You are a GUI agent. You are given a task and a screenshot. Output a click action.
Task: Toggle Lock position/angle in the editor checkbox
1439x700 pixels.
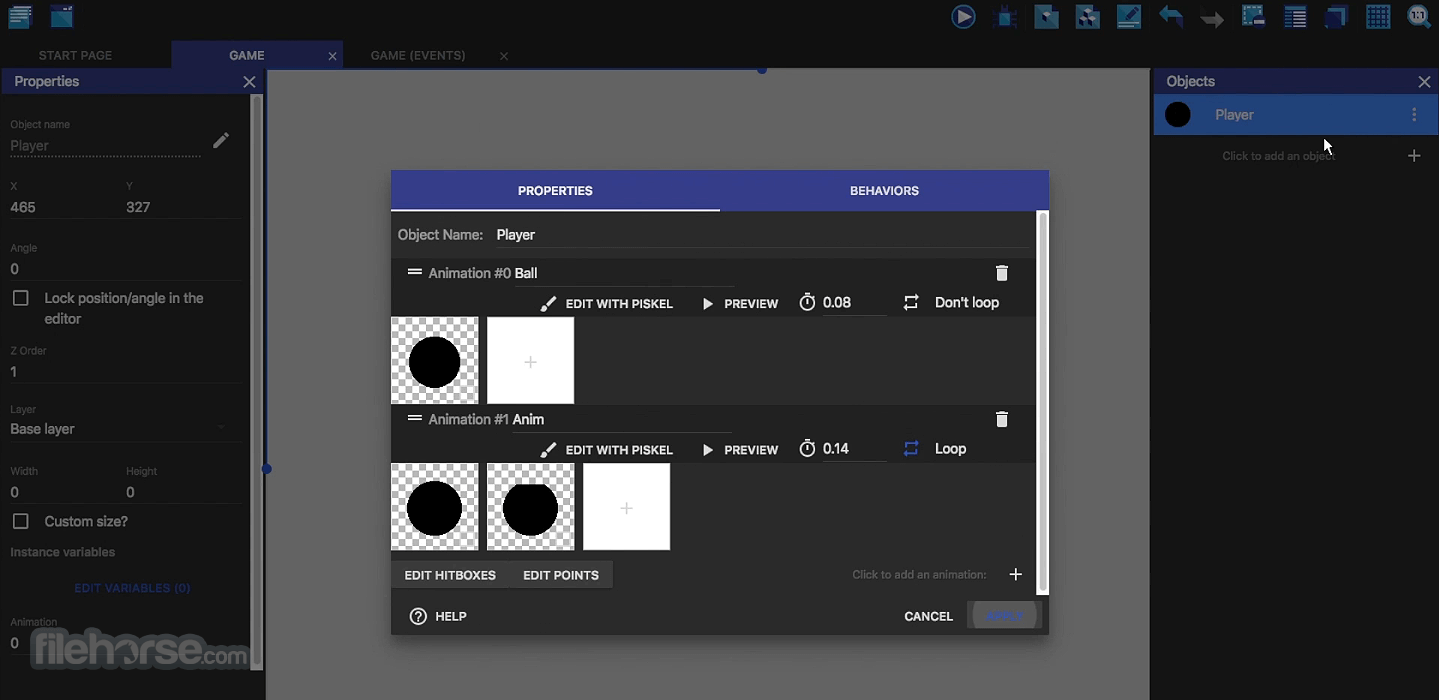tap(20, 298)
